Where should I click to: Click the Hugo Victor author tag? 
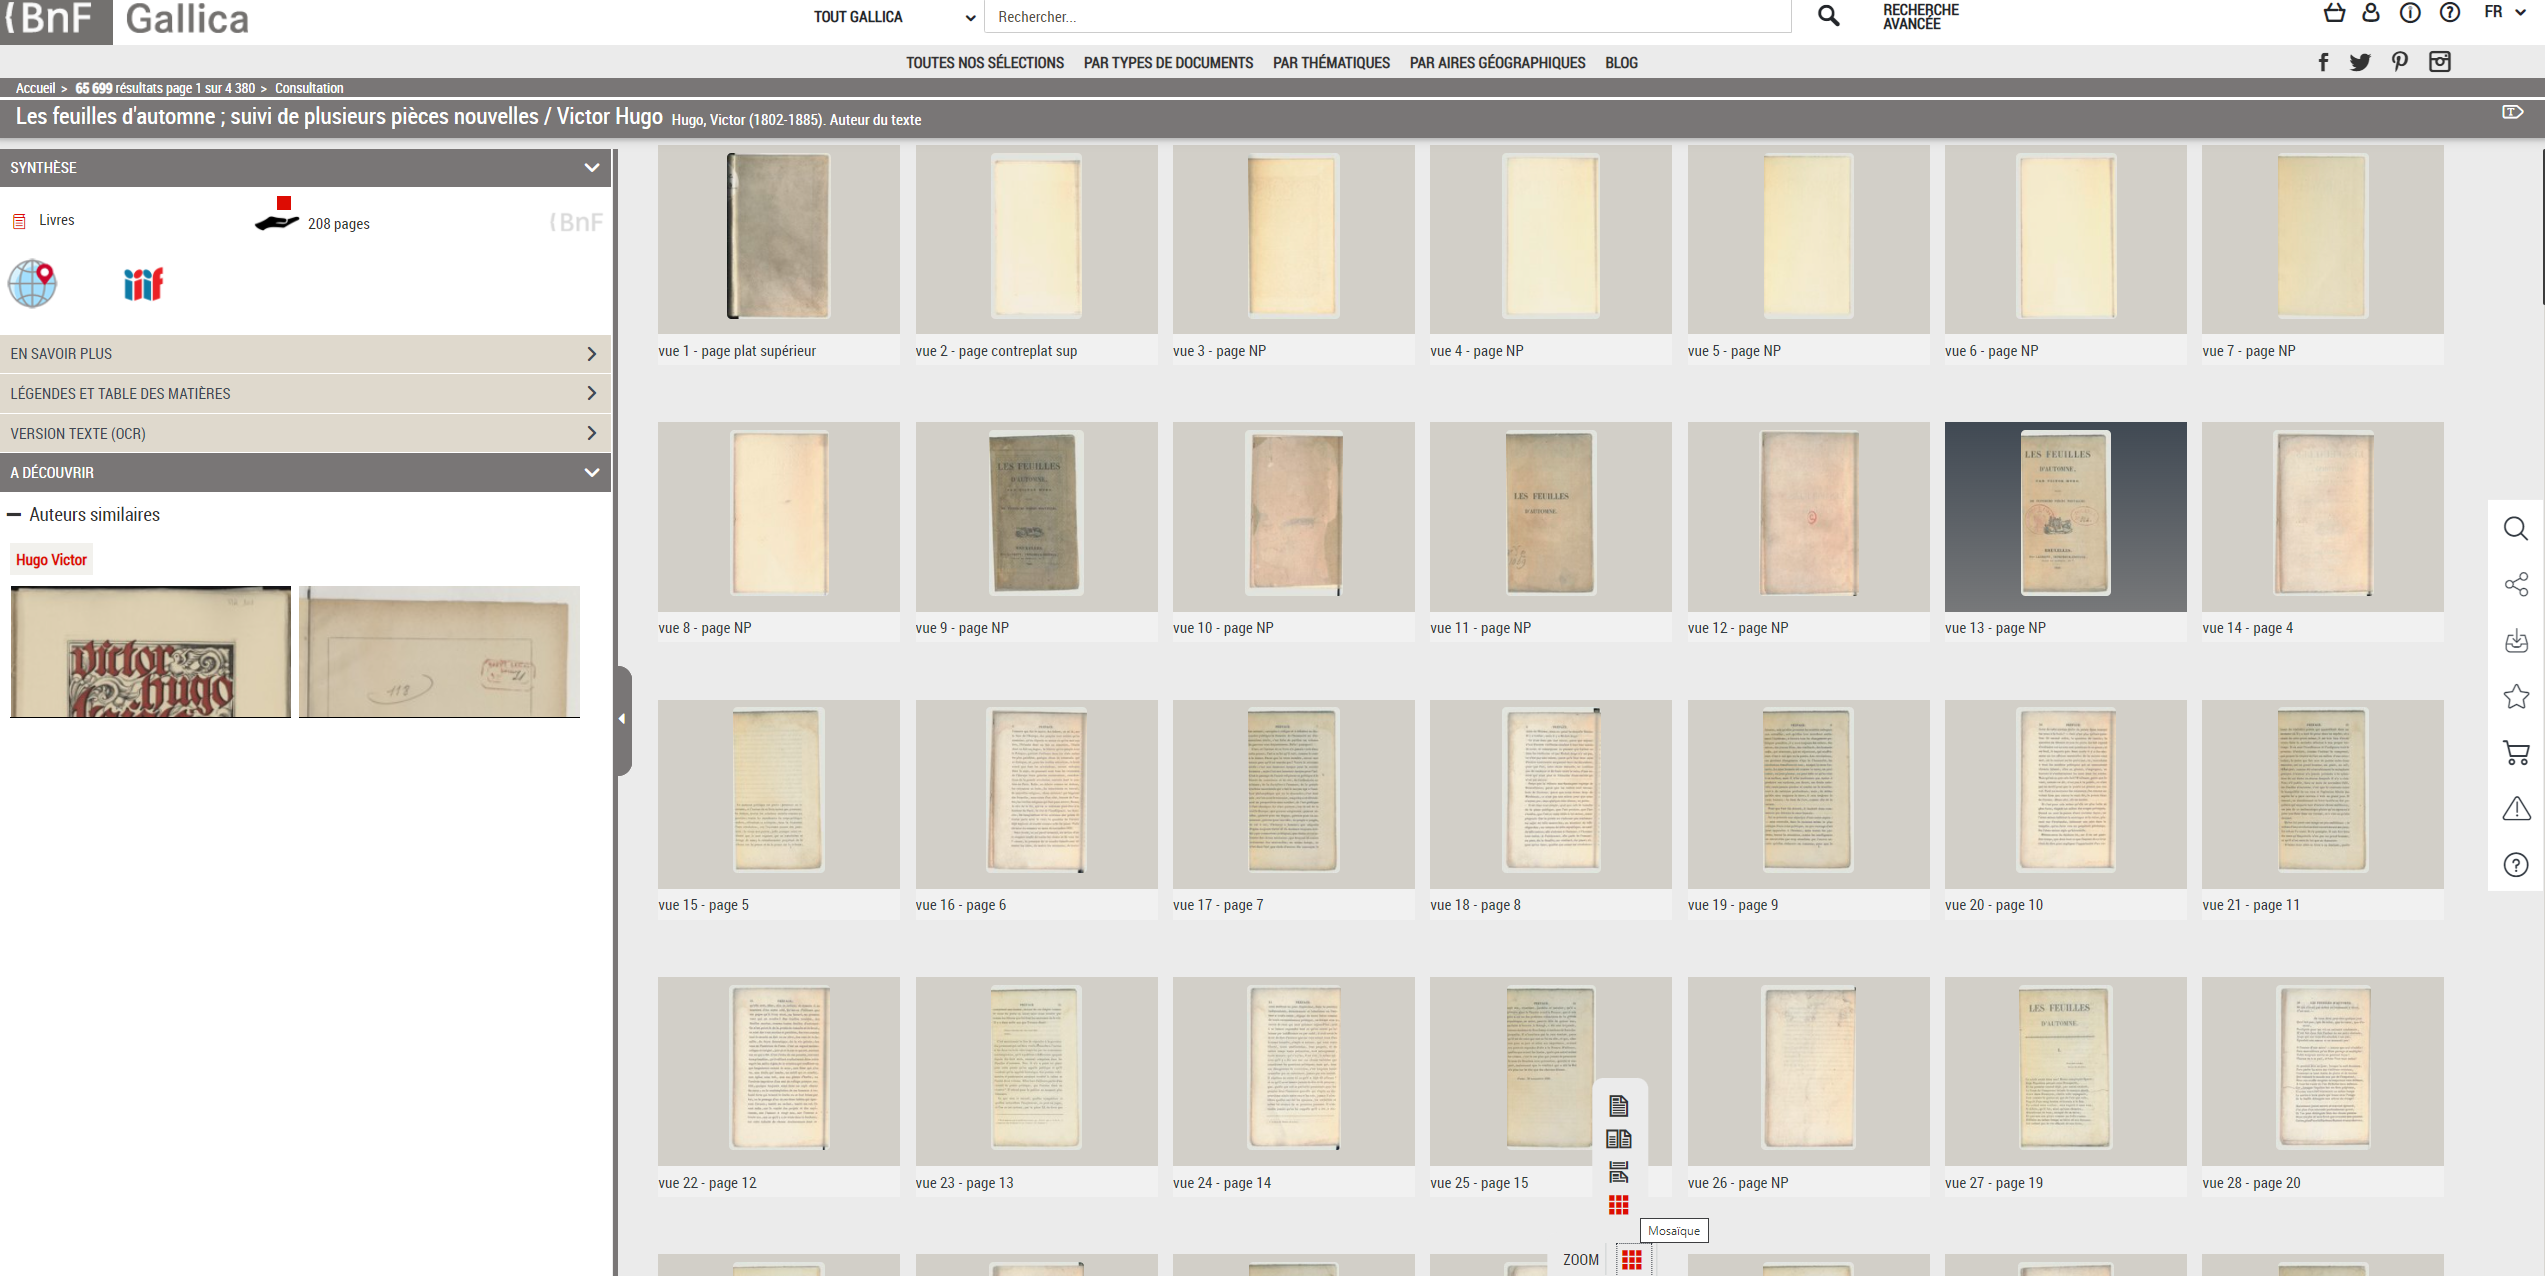51,560
